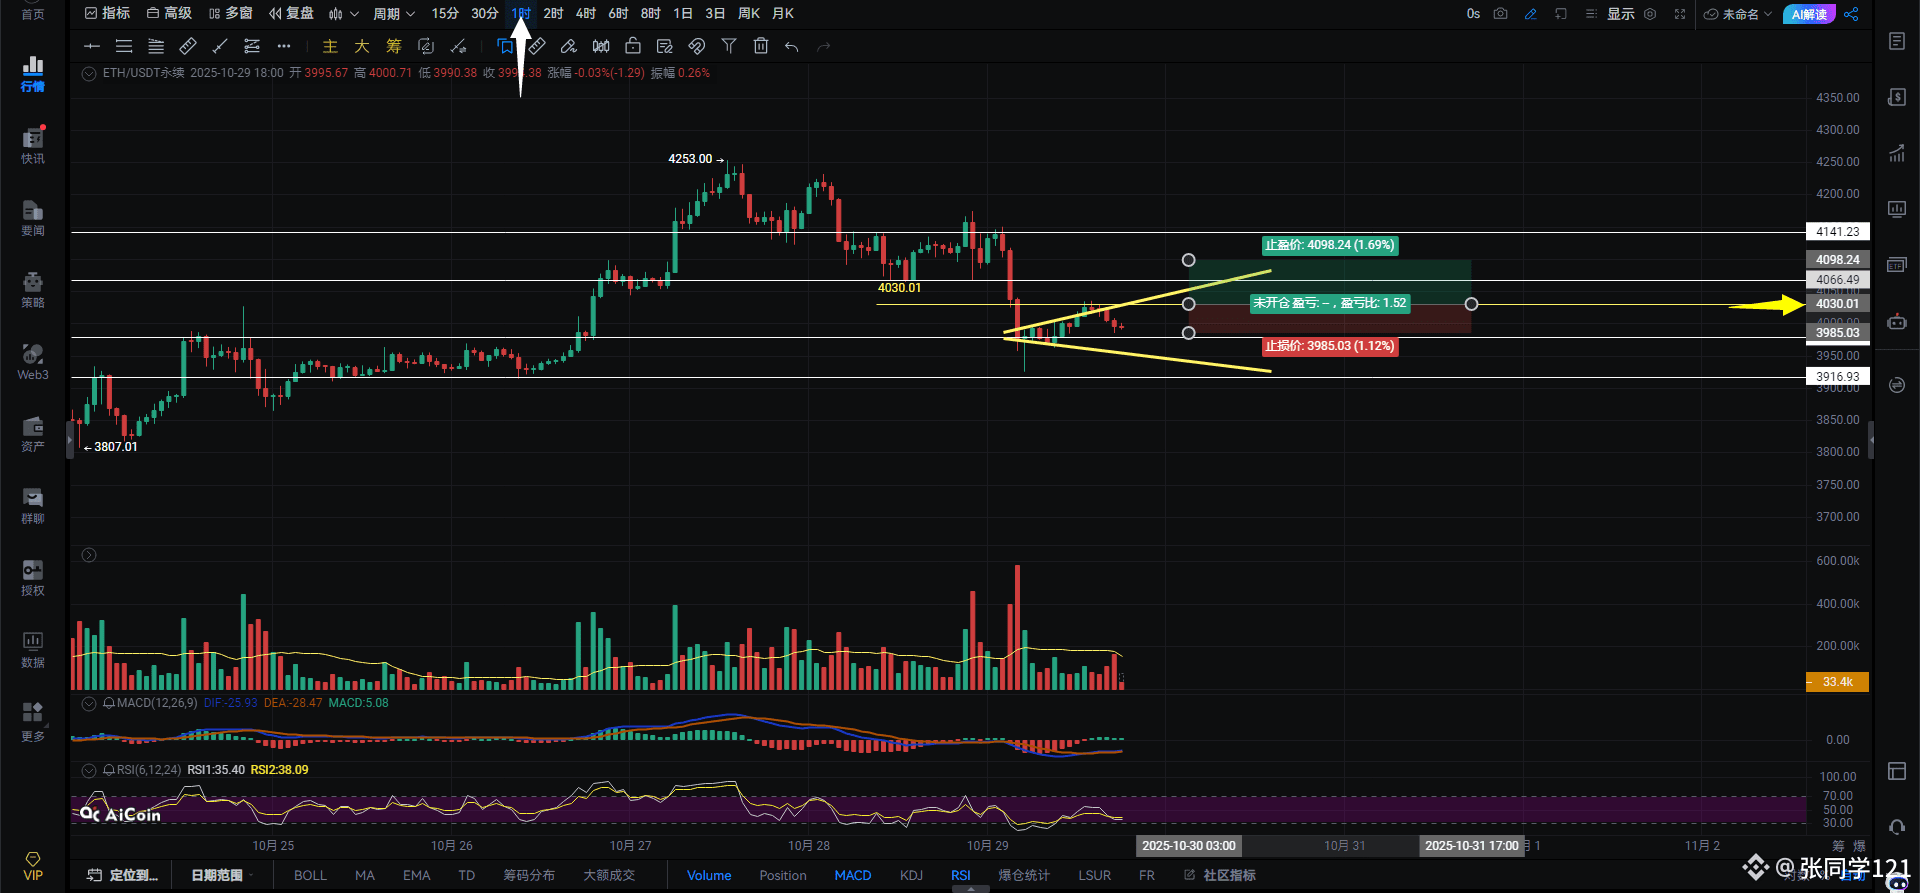Enter fullscreen with the expand icon

1680,14
